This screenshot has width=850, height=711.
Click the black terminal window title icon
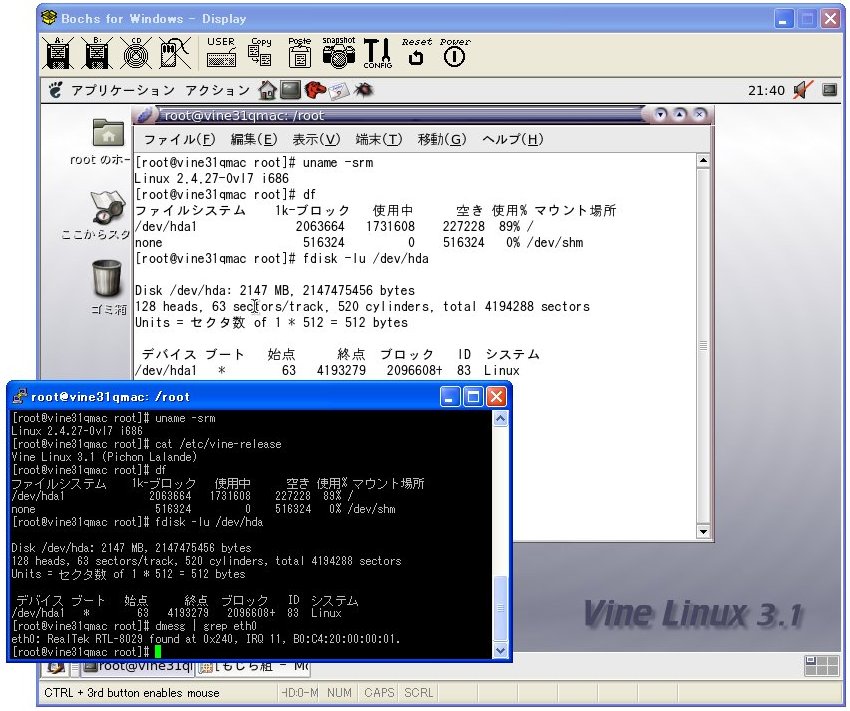pos(20,397)
